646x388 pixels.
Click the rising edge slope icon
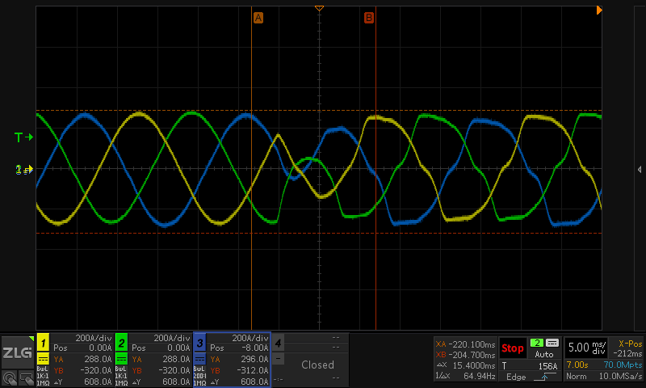pos(545,377)
